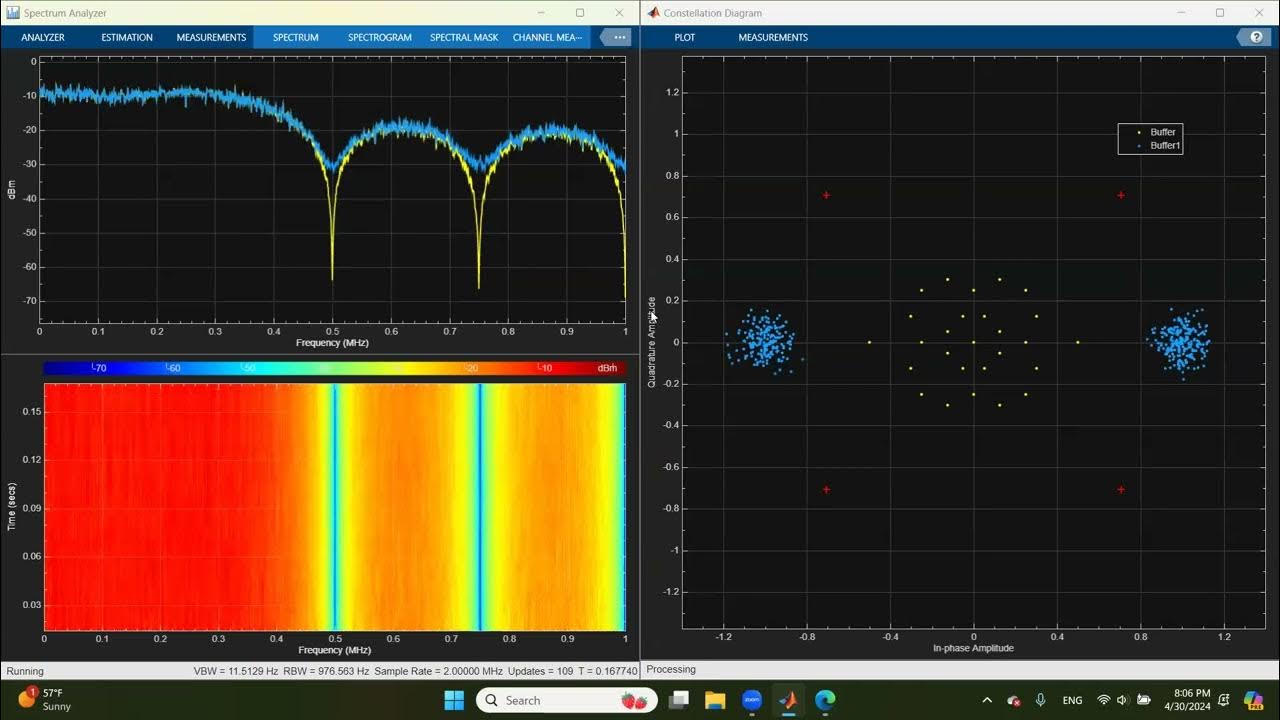
Task: Click the microphone tray icon
Action: (x=1041, y=700)
